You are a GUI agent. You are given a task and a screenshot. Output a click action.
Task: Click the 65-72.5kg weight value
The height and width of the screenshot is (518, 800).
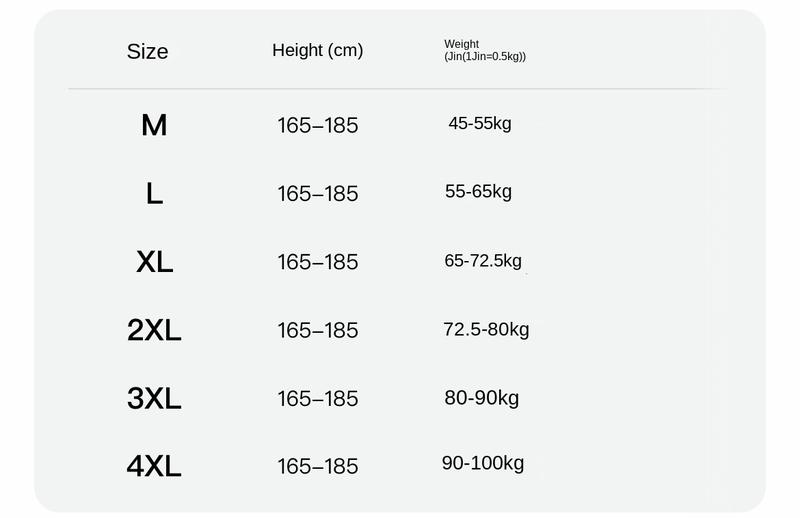pos(483,261)
